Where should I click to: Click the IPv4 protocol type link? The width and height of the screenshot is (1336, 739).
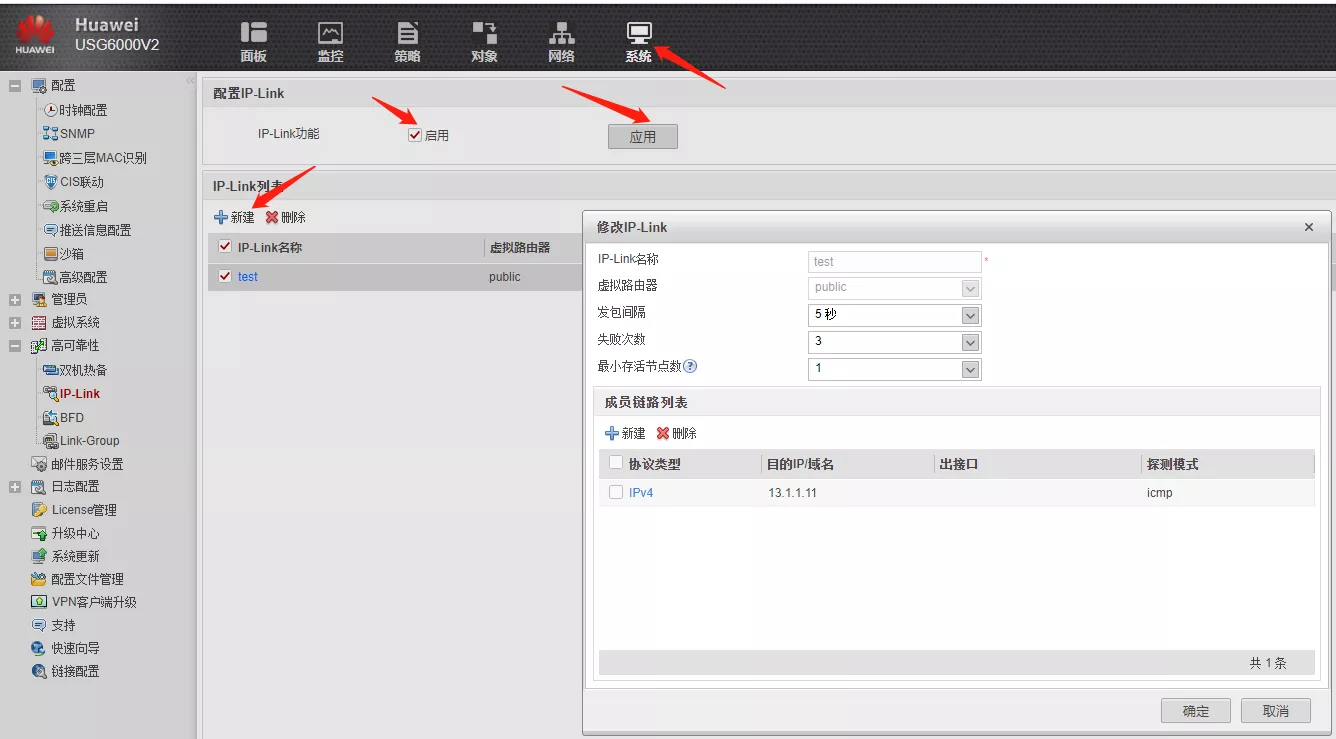point(641,493)
